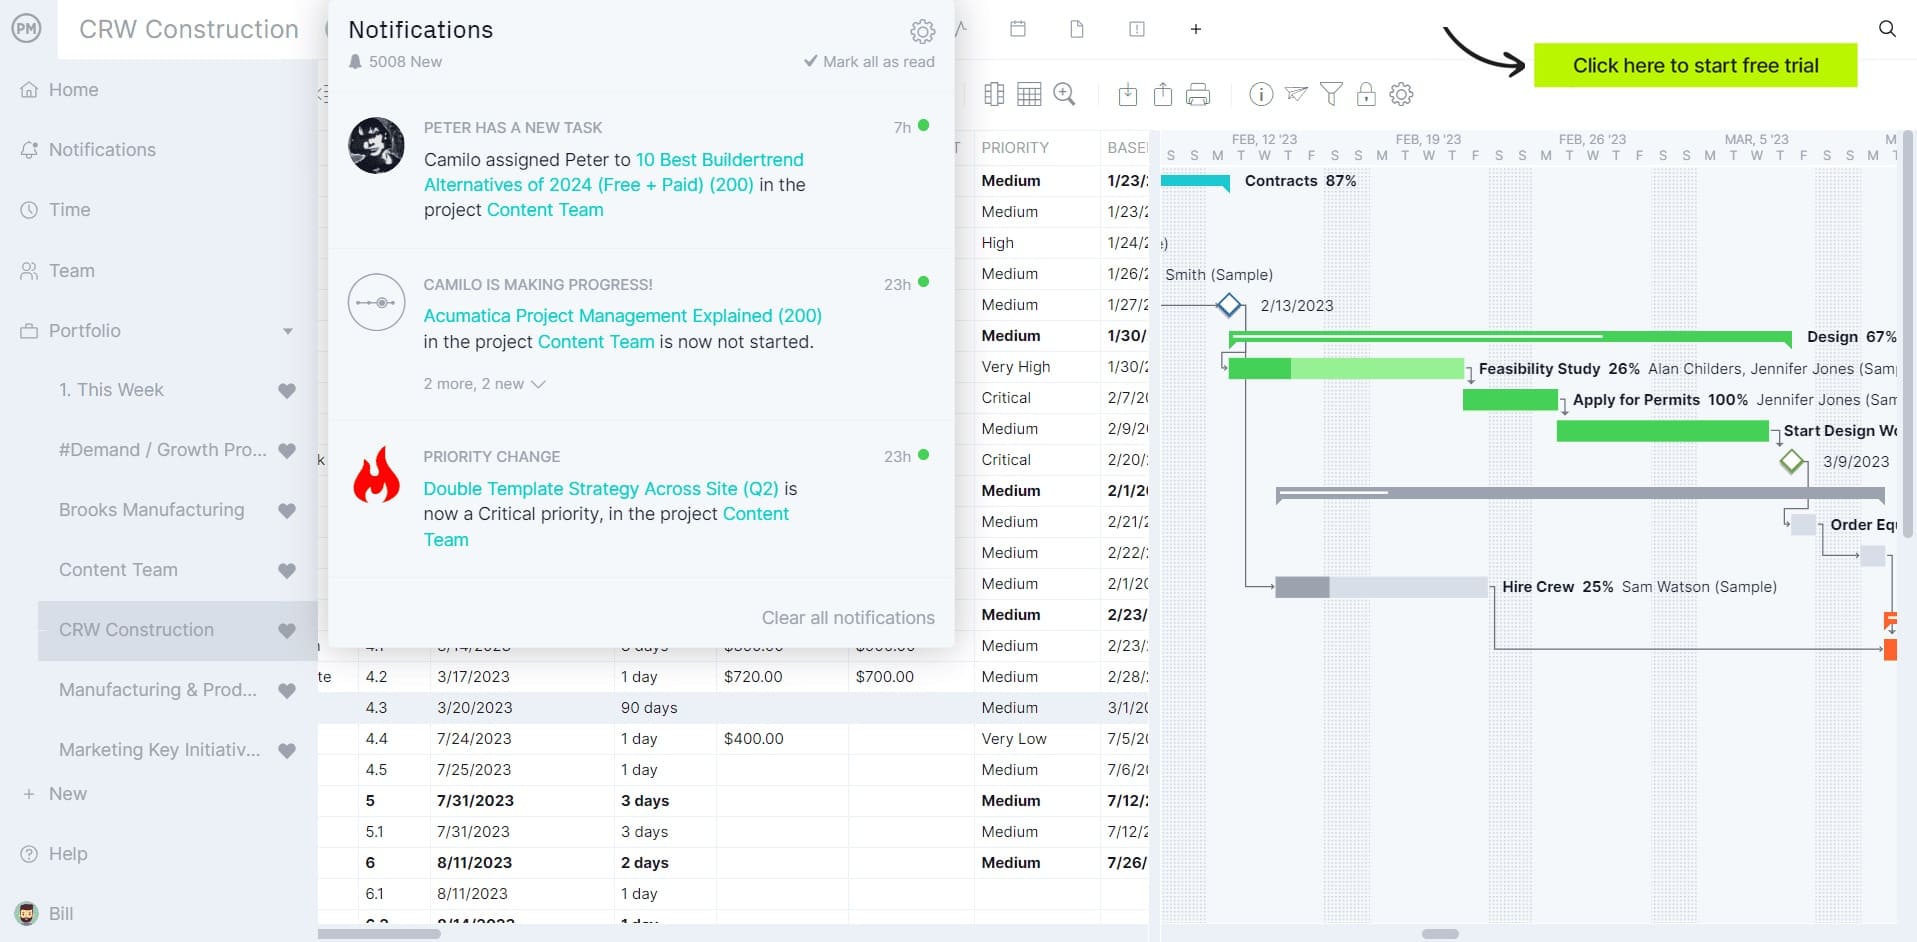Switch to the calendar view icon
This screenshot has width=1917, height=942.
[x=1018, y=29]
